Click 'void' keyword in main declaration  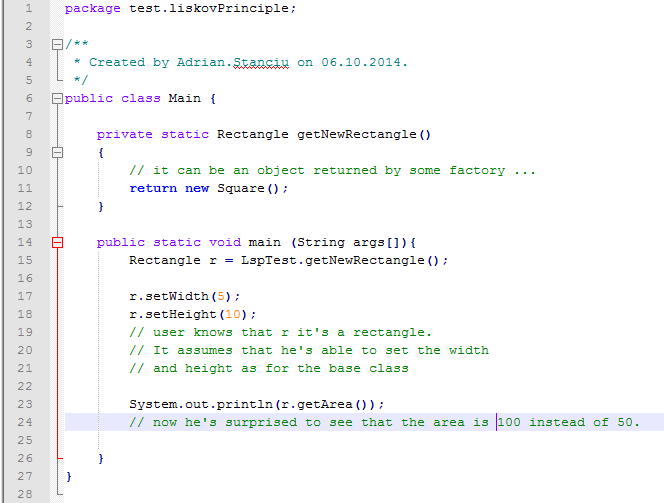pos(225,243)
